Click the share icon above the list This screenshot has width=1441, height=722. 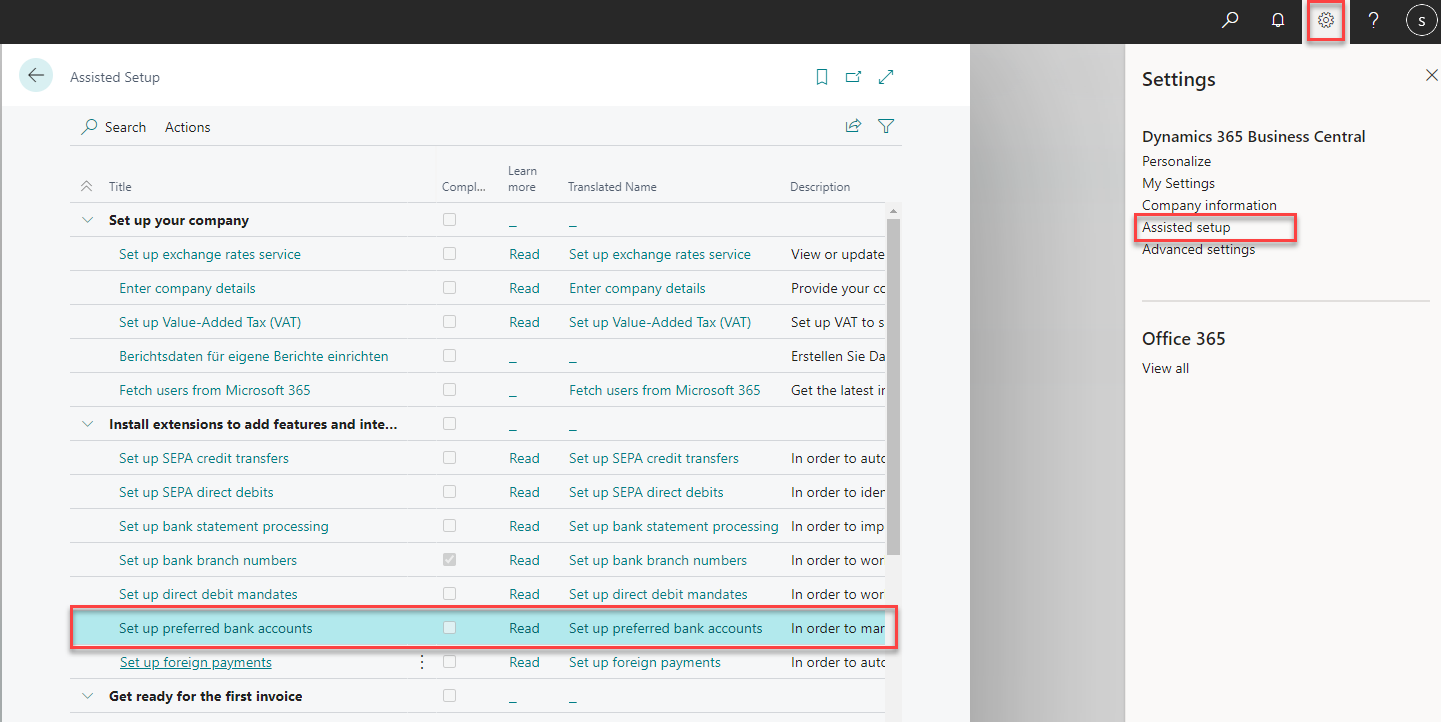853,126
